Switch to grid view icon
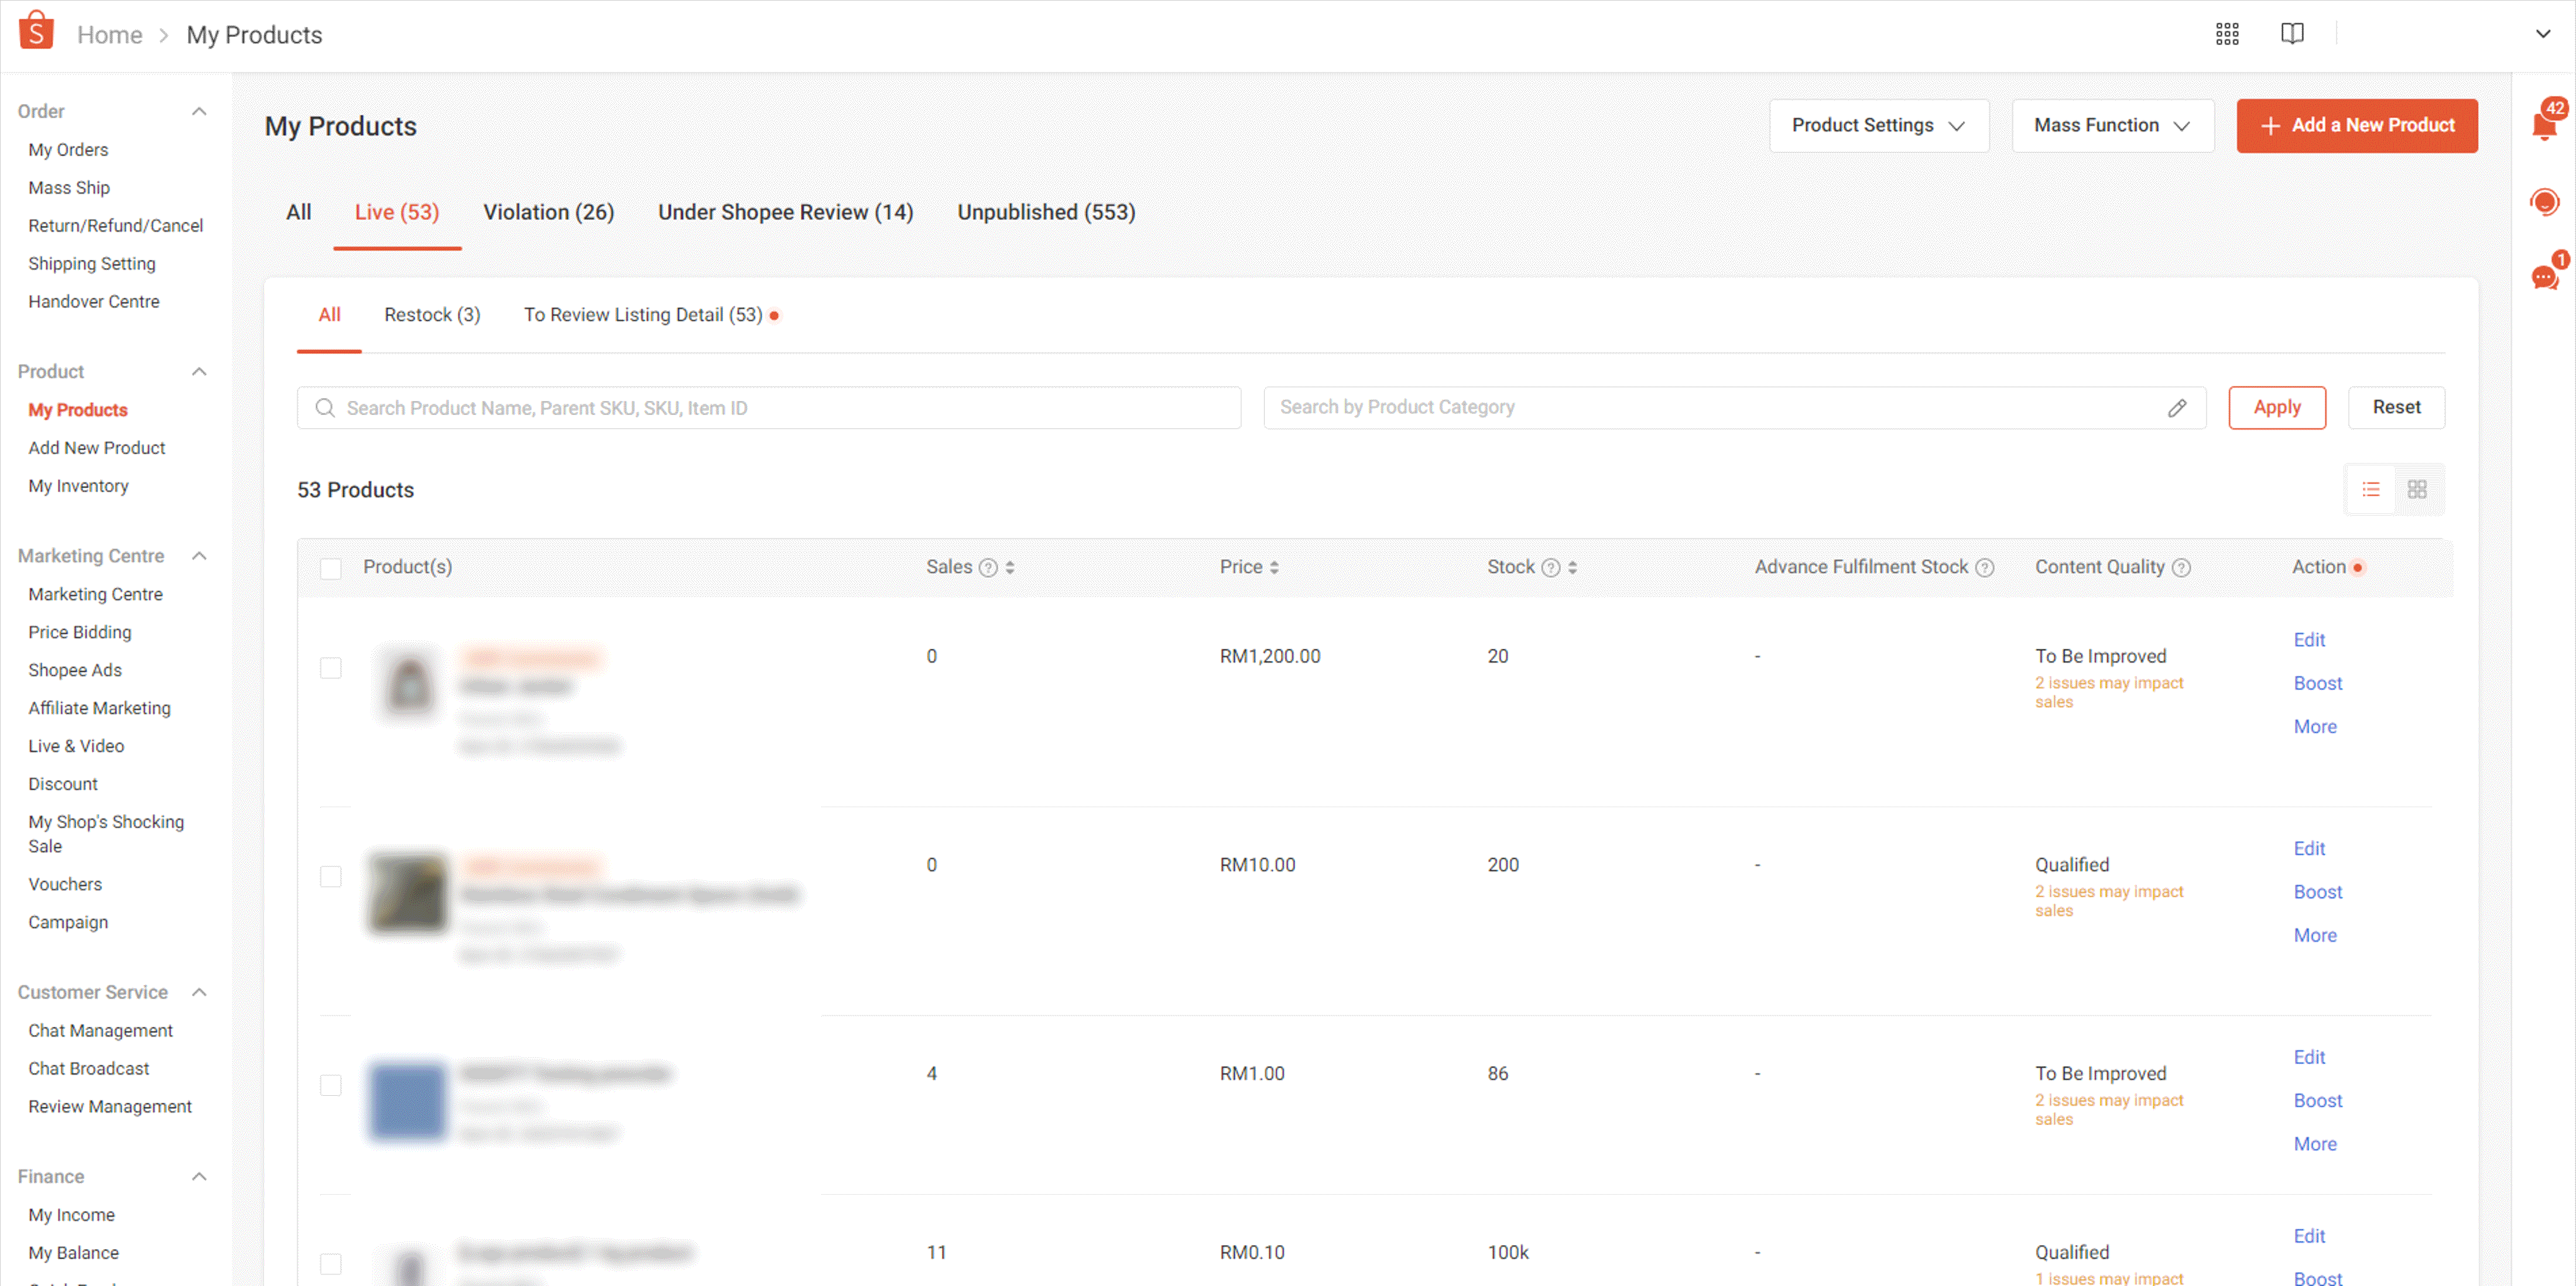 [x=2417, y=489]
